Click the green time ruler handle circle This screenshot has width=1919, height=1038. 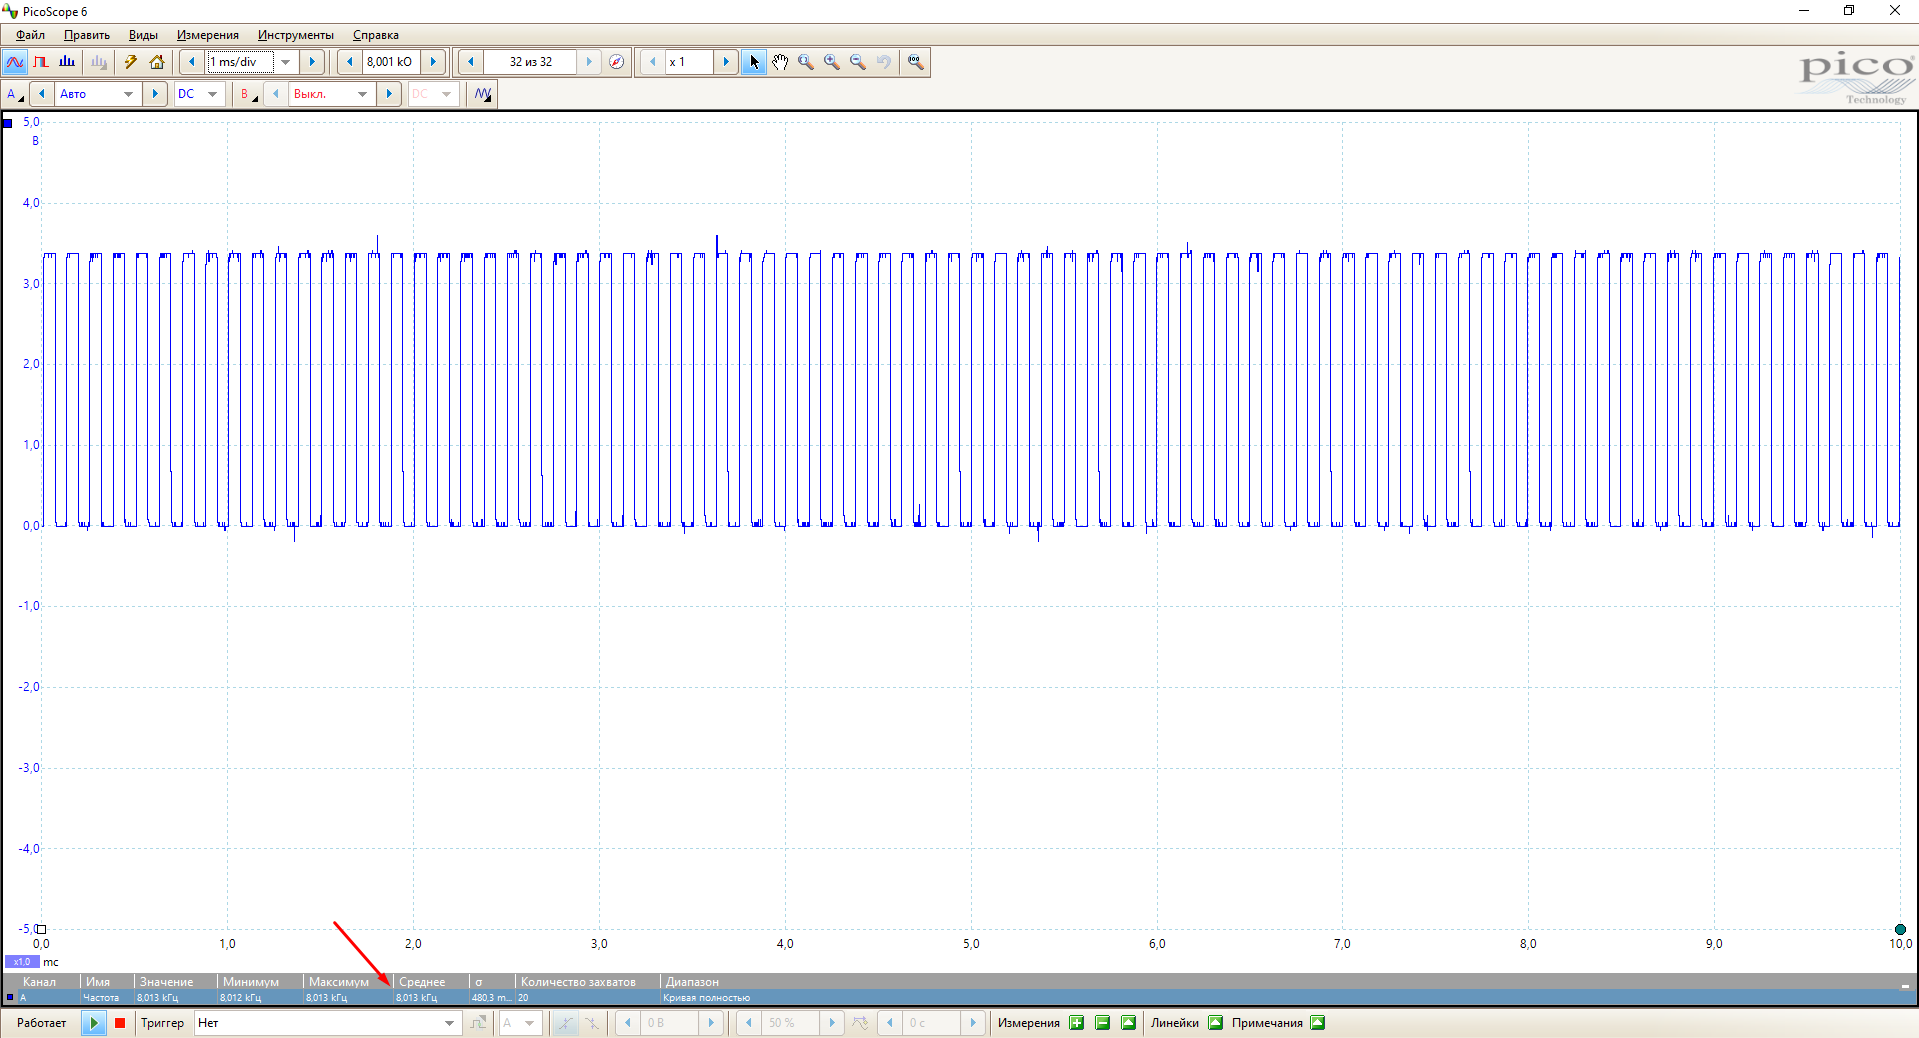click(x=1900, y=929)
